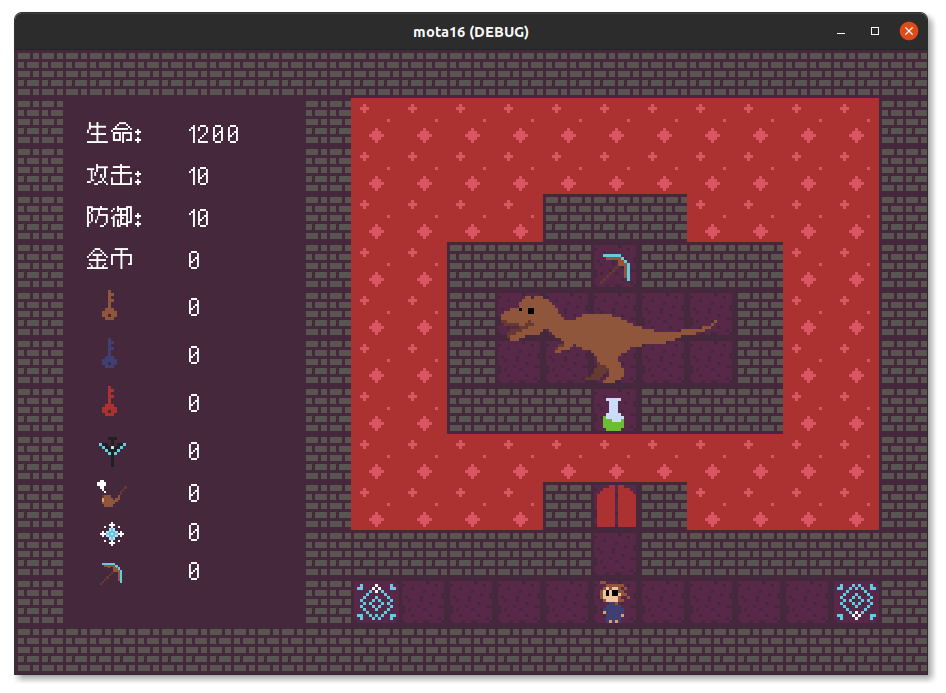The height and width of the screenshot is (693, 946).
Task: Click the smoking pipe item icon
Action: tap(111, 494)
